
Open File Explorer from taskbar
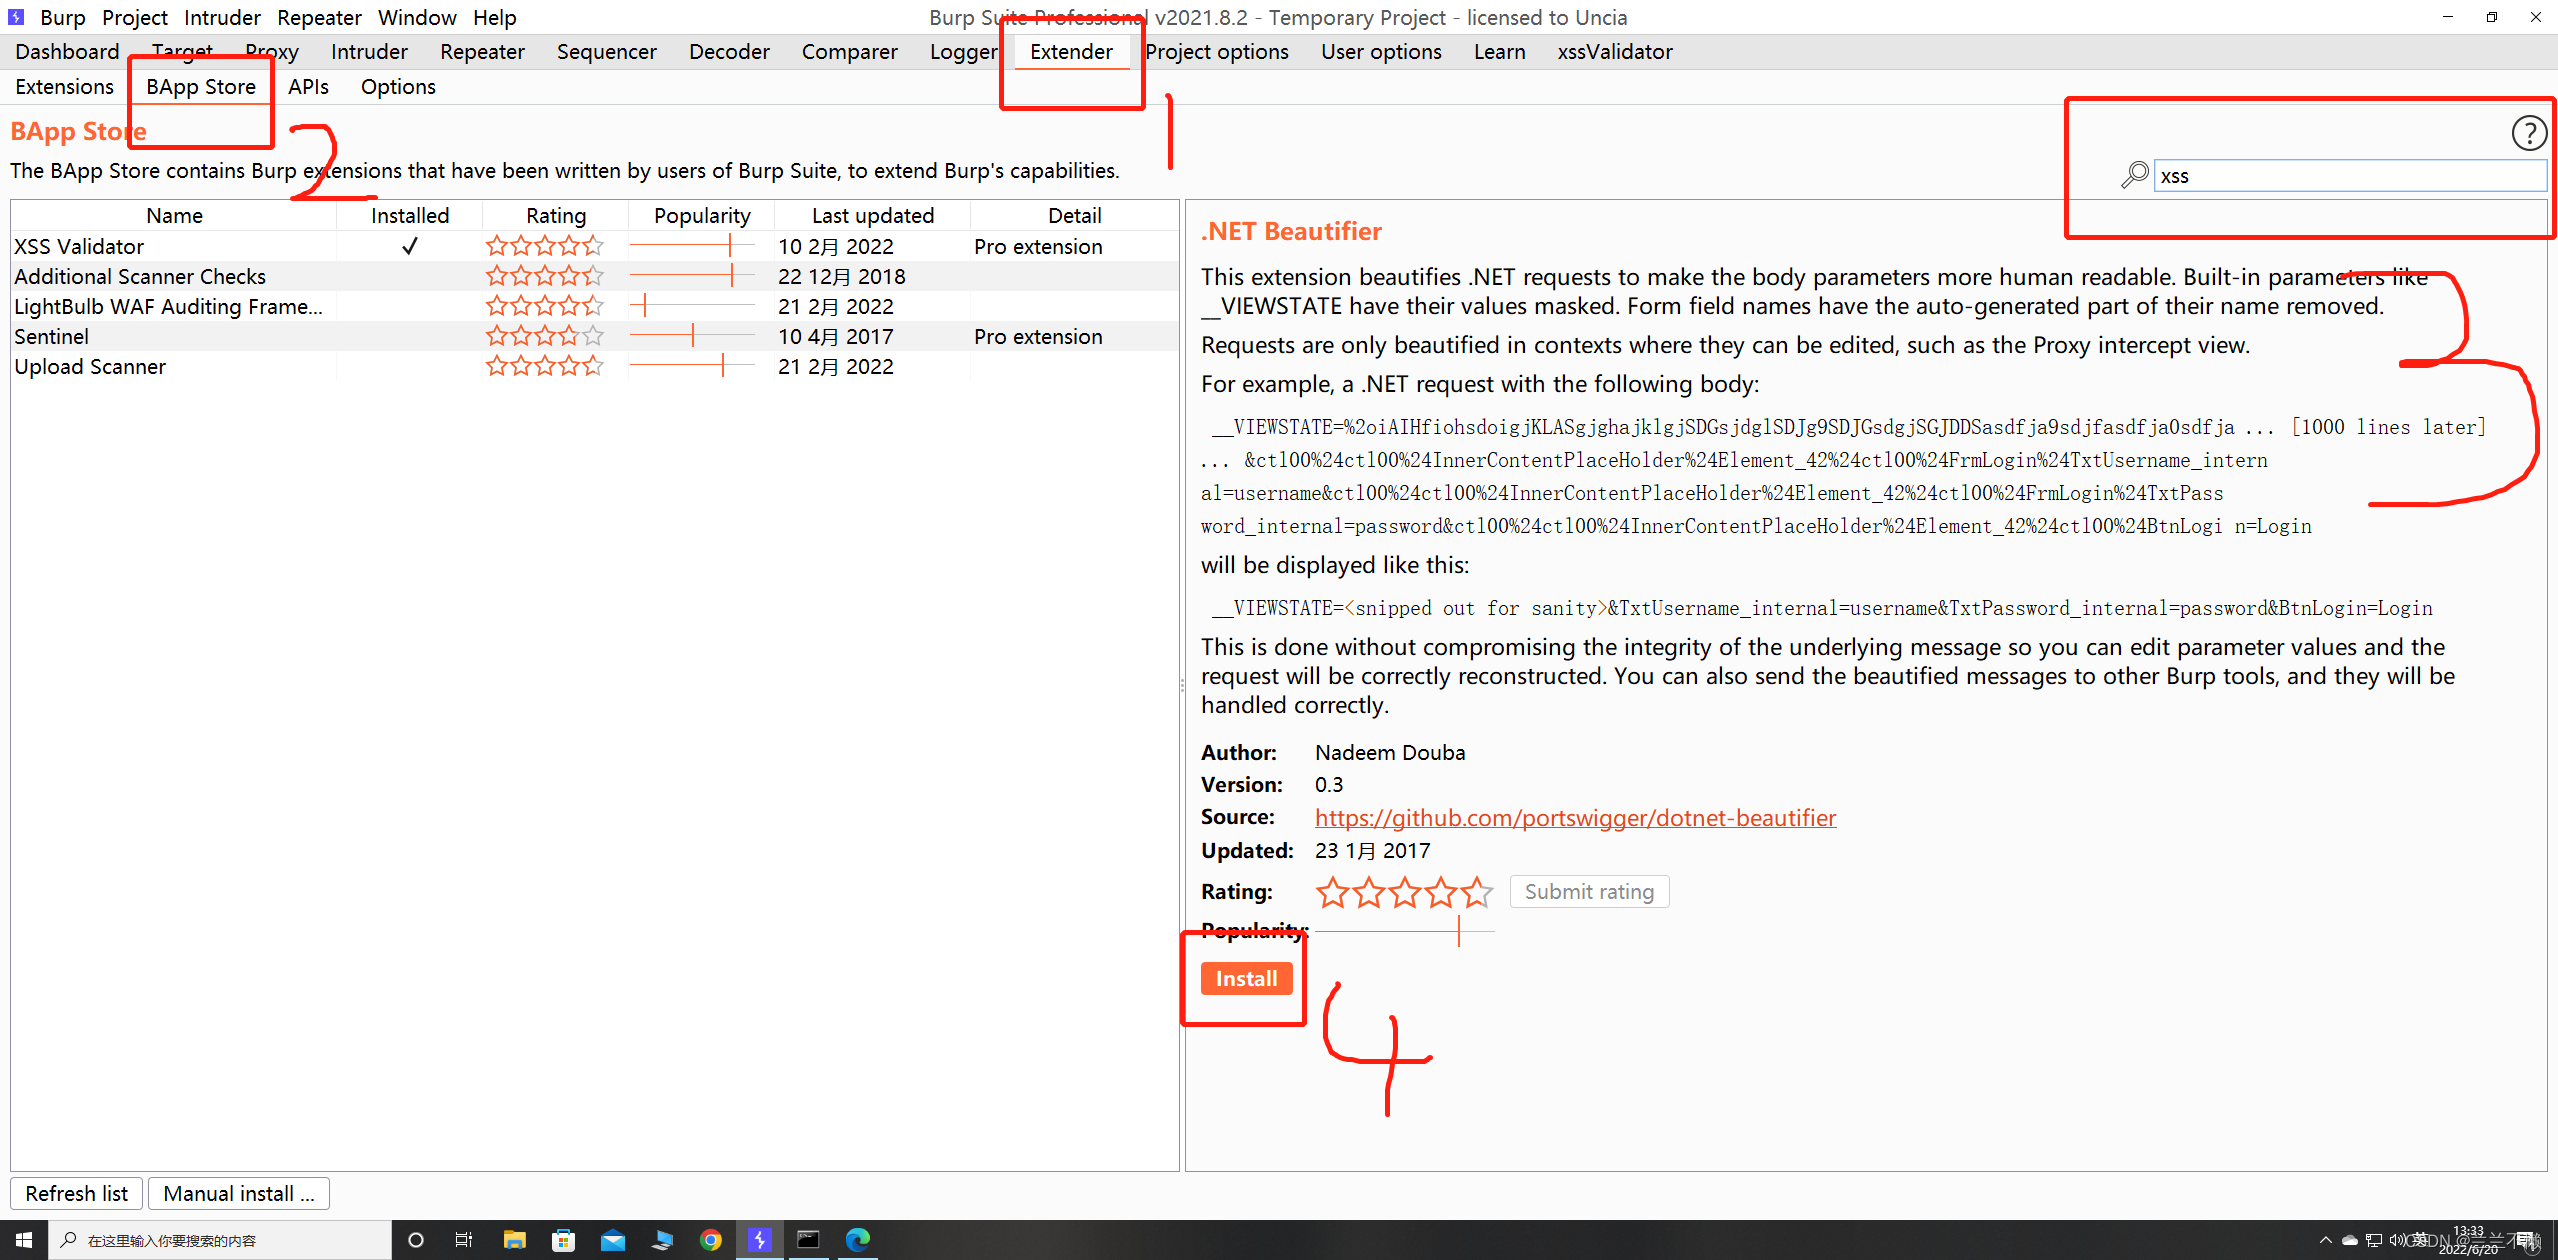point(514,1240)
